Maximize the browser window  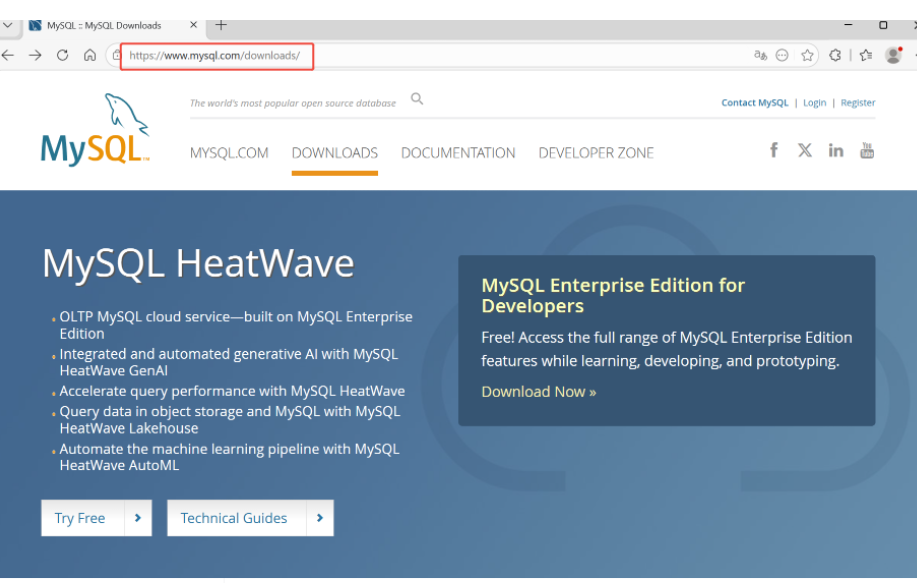click(883, 25)
